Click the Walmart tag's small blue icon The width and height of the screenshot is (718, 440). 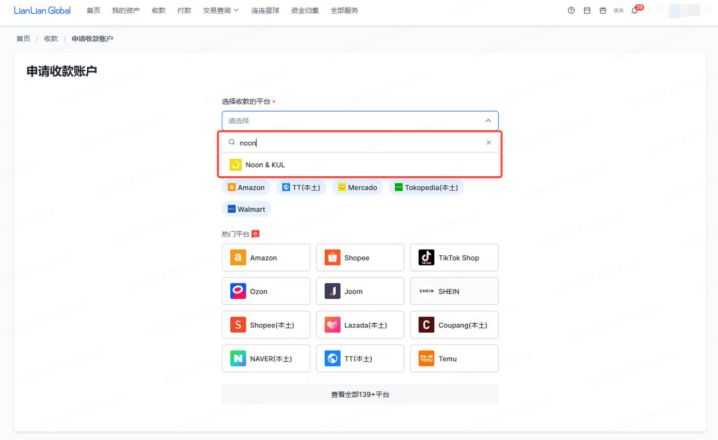pyautogui.click(x=232, y=209)
